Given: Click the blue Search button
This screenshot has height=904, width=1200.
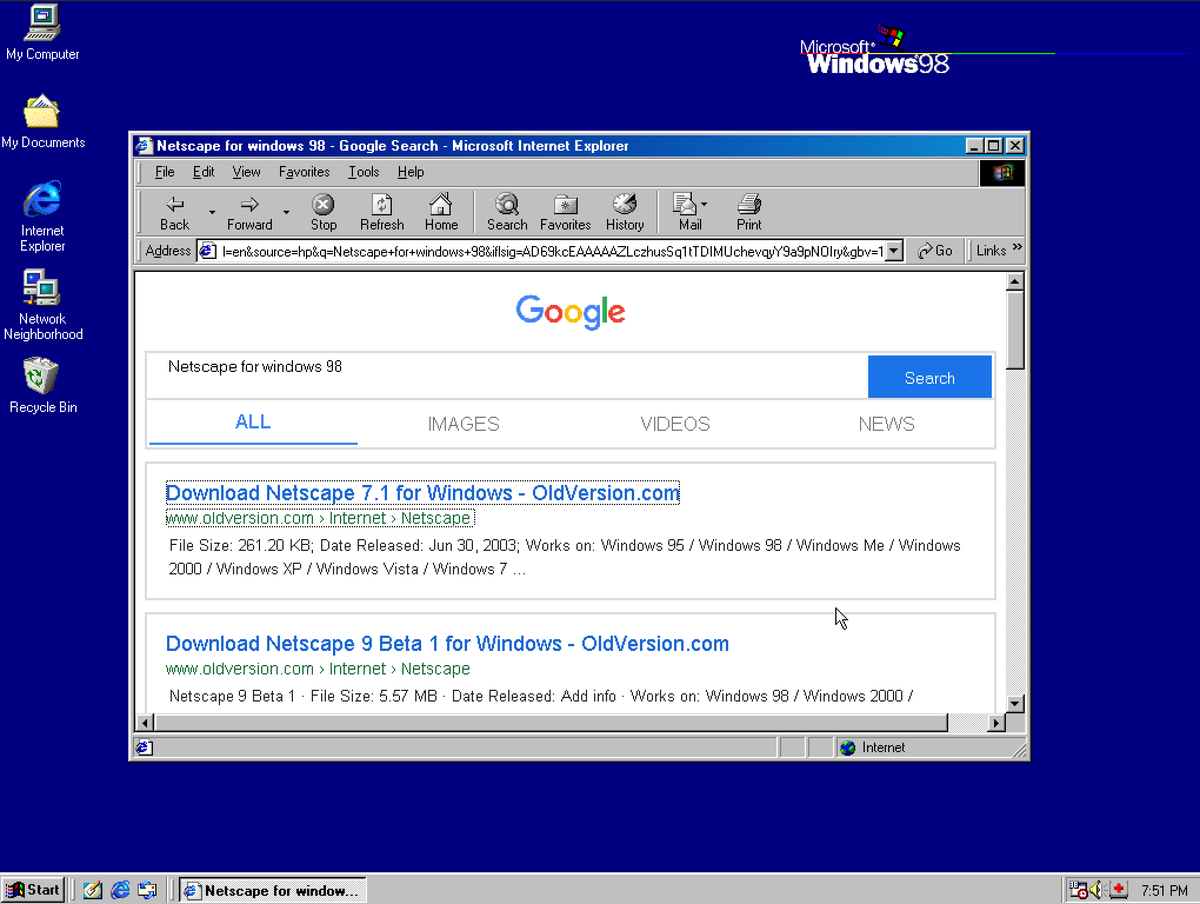Looking at the screenshot, I should click(x=930, y=377).
